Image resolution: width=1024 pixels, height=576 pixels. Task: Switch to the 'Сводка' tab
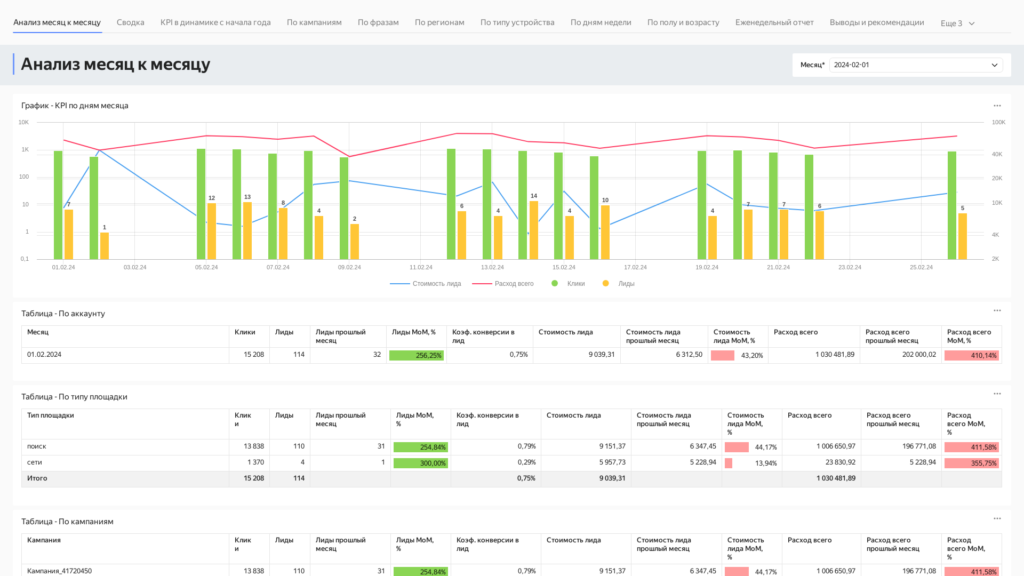coord(130,22)
